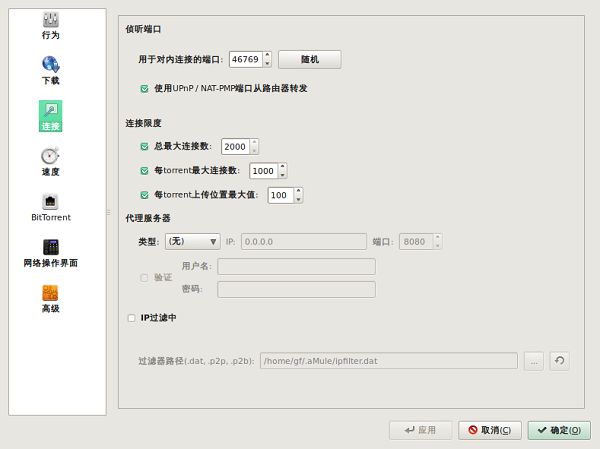Decrease per-torrent max connections 1000
Viewport: 600px width, 449px height.
[x=283, y=175]
